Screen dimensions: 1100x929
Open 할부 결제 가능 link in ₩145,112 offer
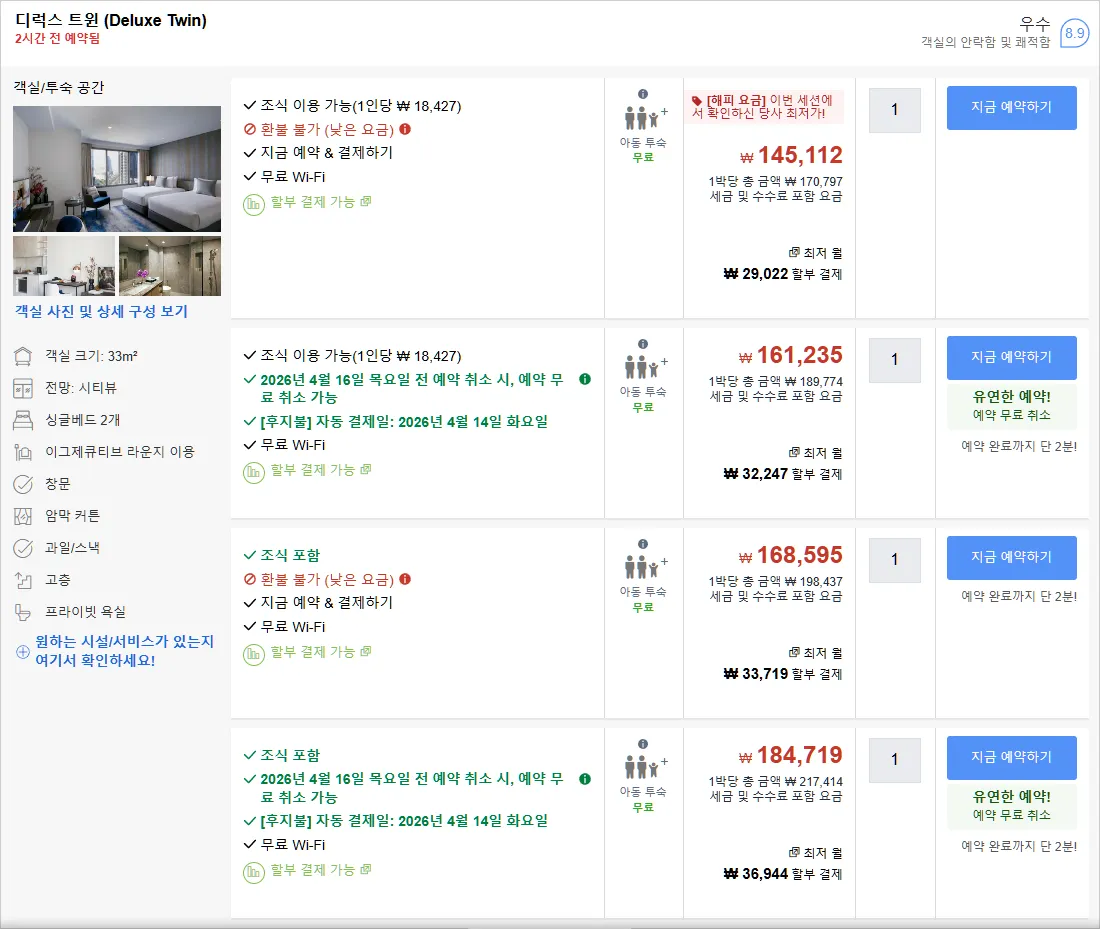320,202
